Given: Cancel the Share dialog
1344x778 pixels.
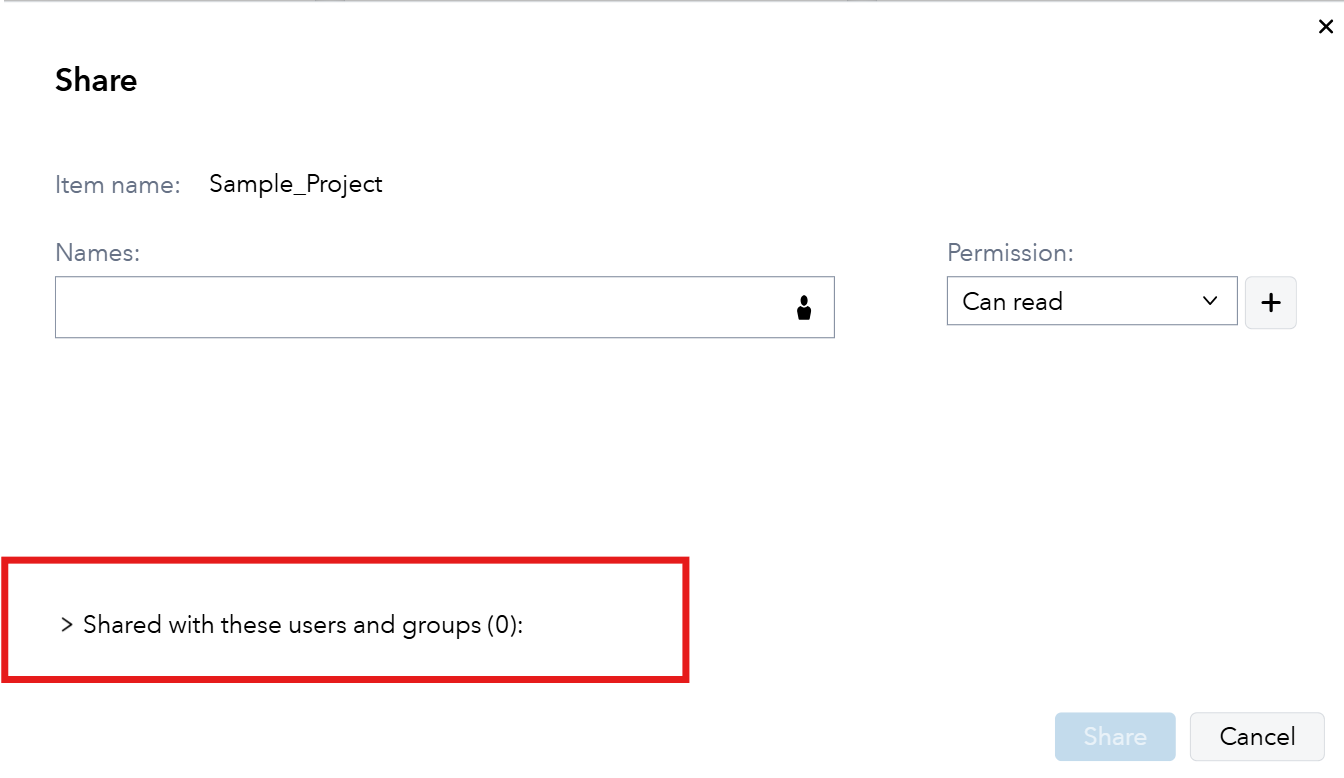Looking at the screenshot, I should pos(1257,737).
